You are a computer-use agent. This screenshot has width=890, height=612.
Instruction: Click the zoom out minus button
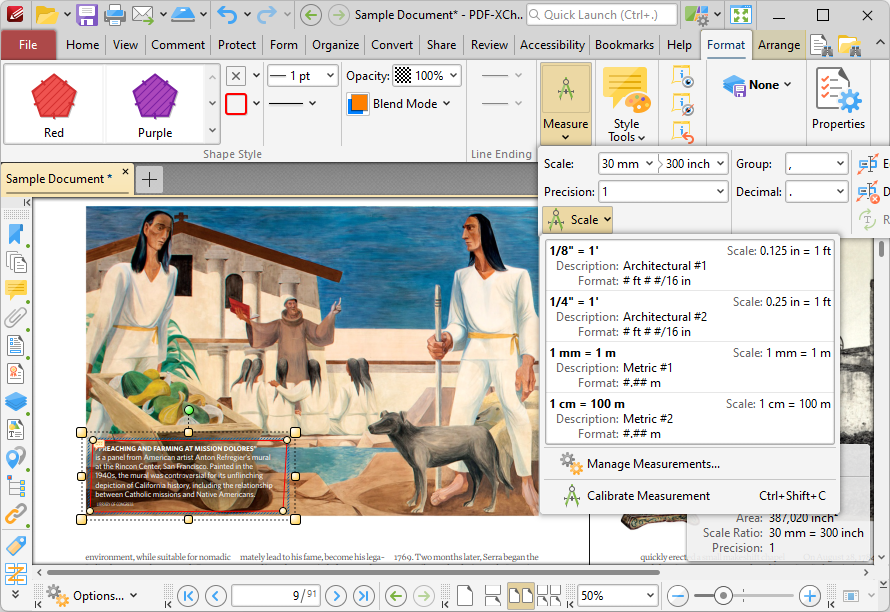click(678, 596)
